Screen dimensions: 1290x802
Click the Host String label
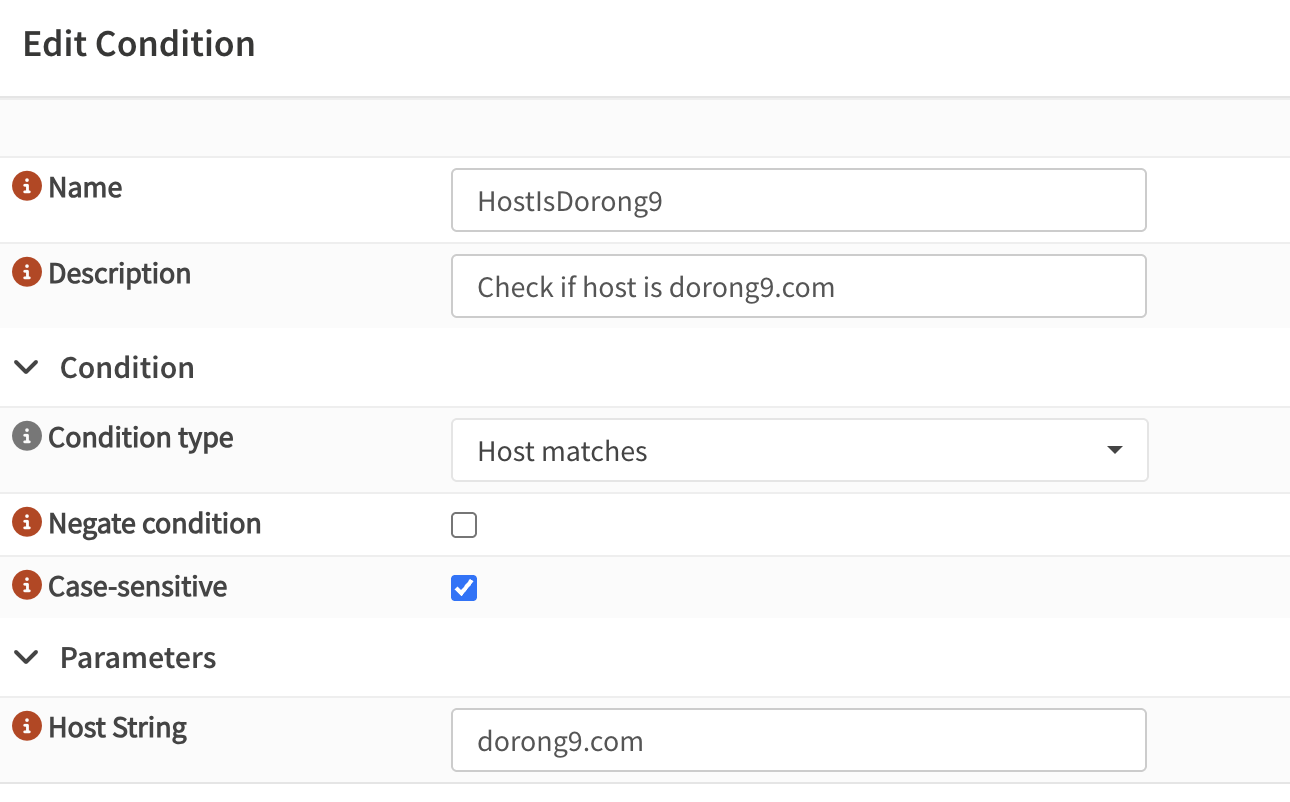point(118,727)
